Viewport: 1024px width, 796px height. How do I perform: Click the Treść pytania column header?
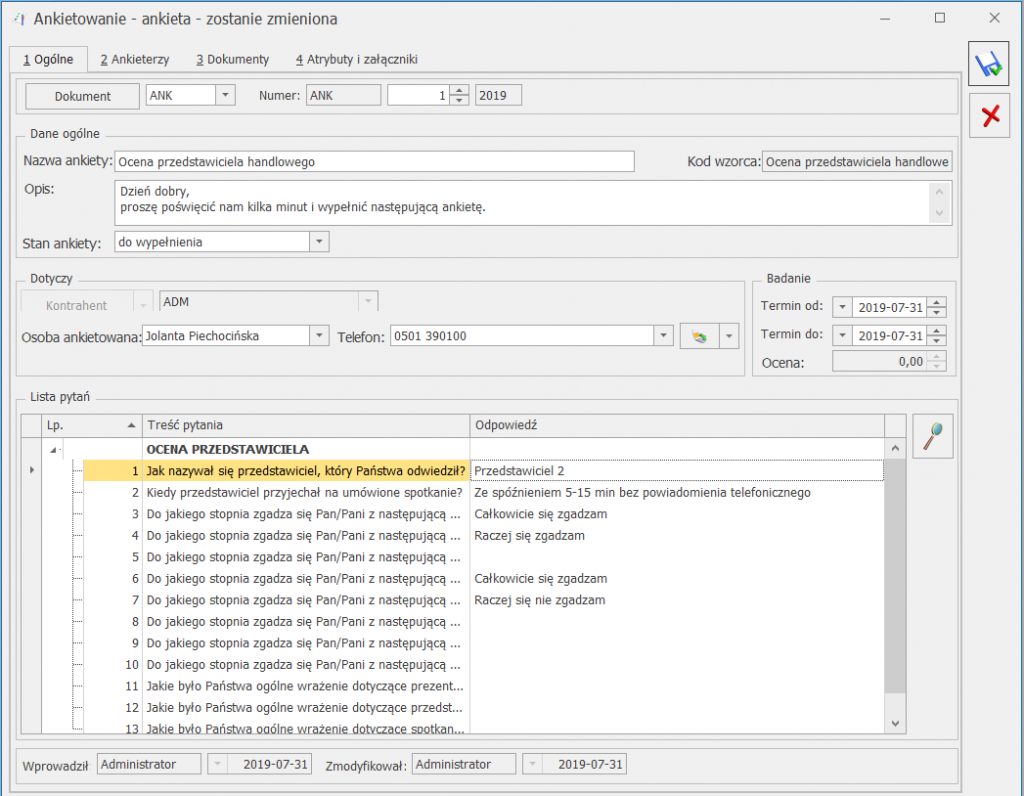pos(306,425)
